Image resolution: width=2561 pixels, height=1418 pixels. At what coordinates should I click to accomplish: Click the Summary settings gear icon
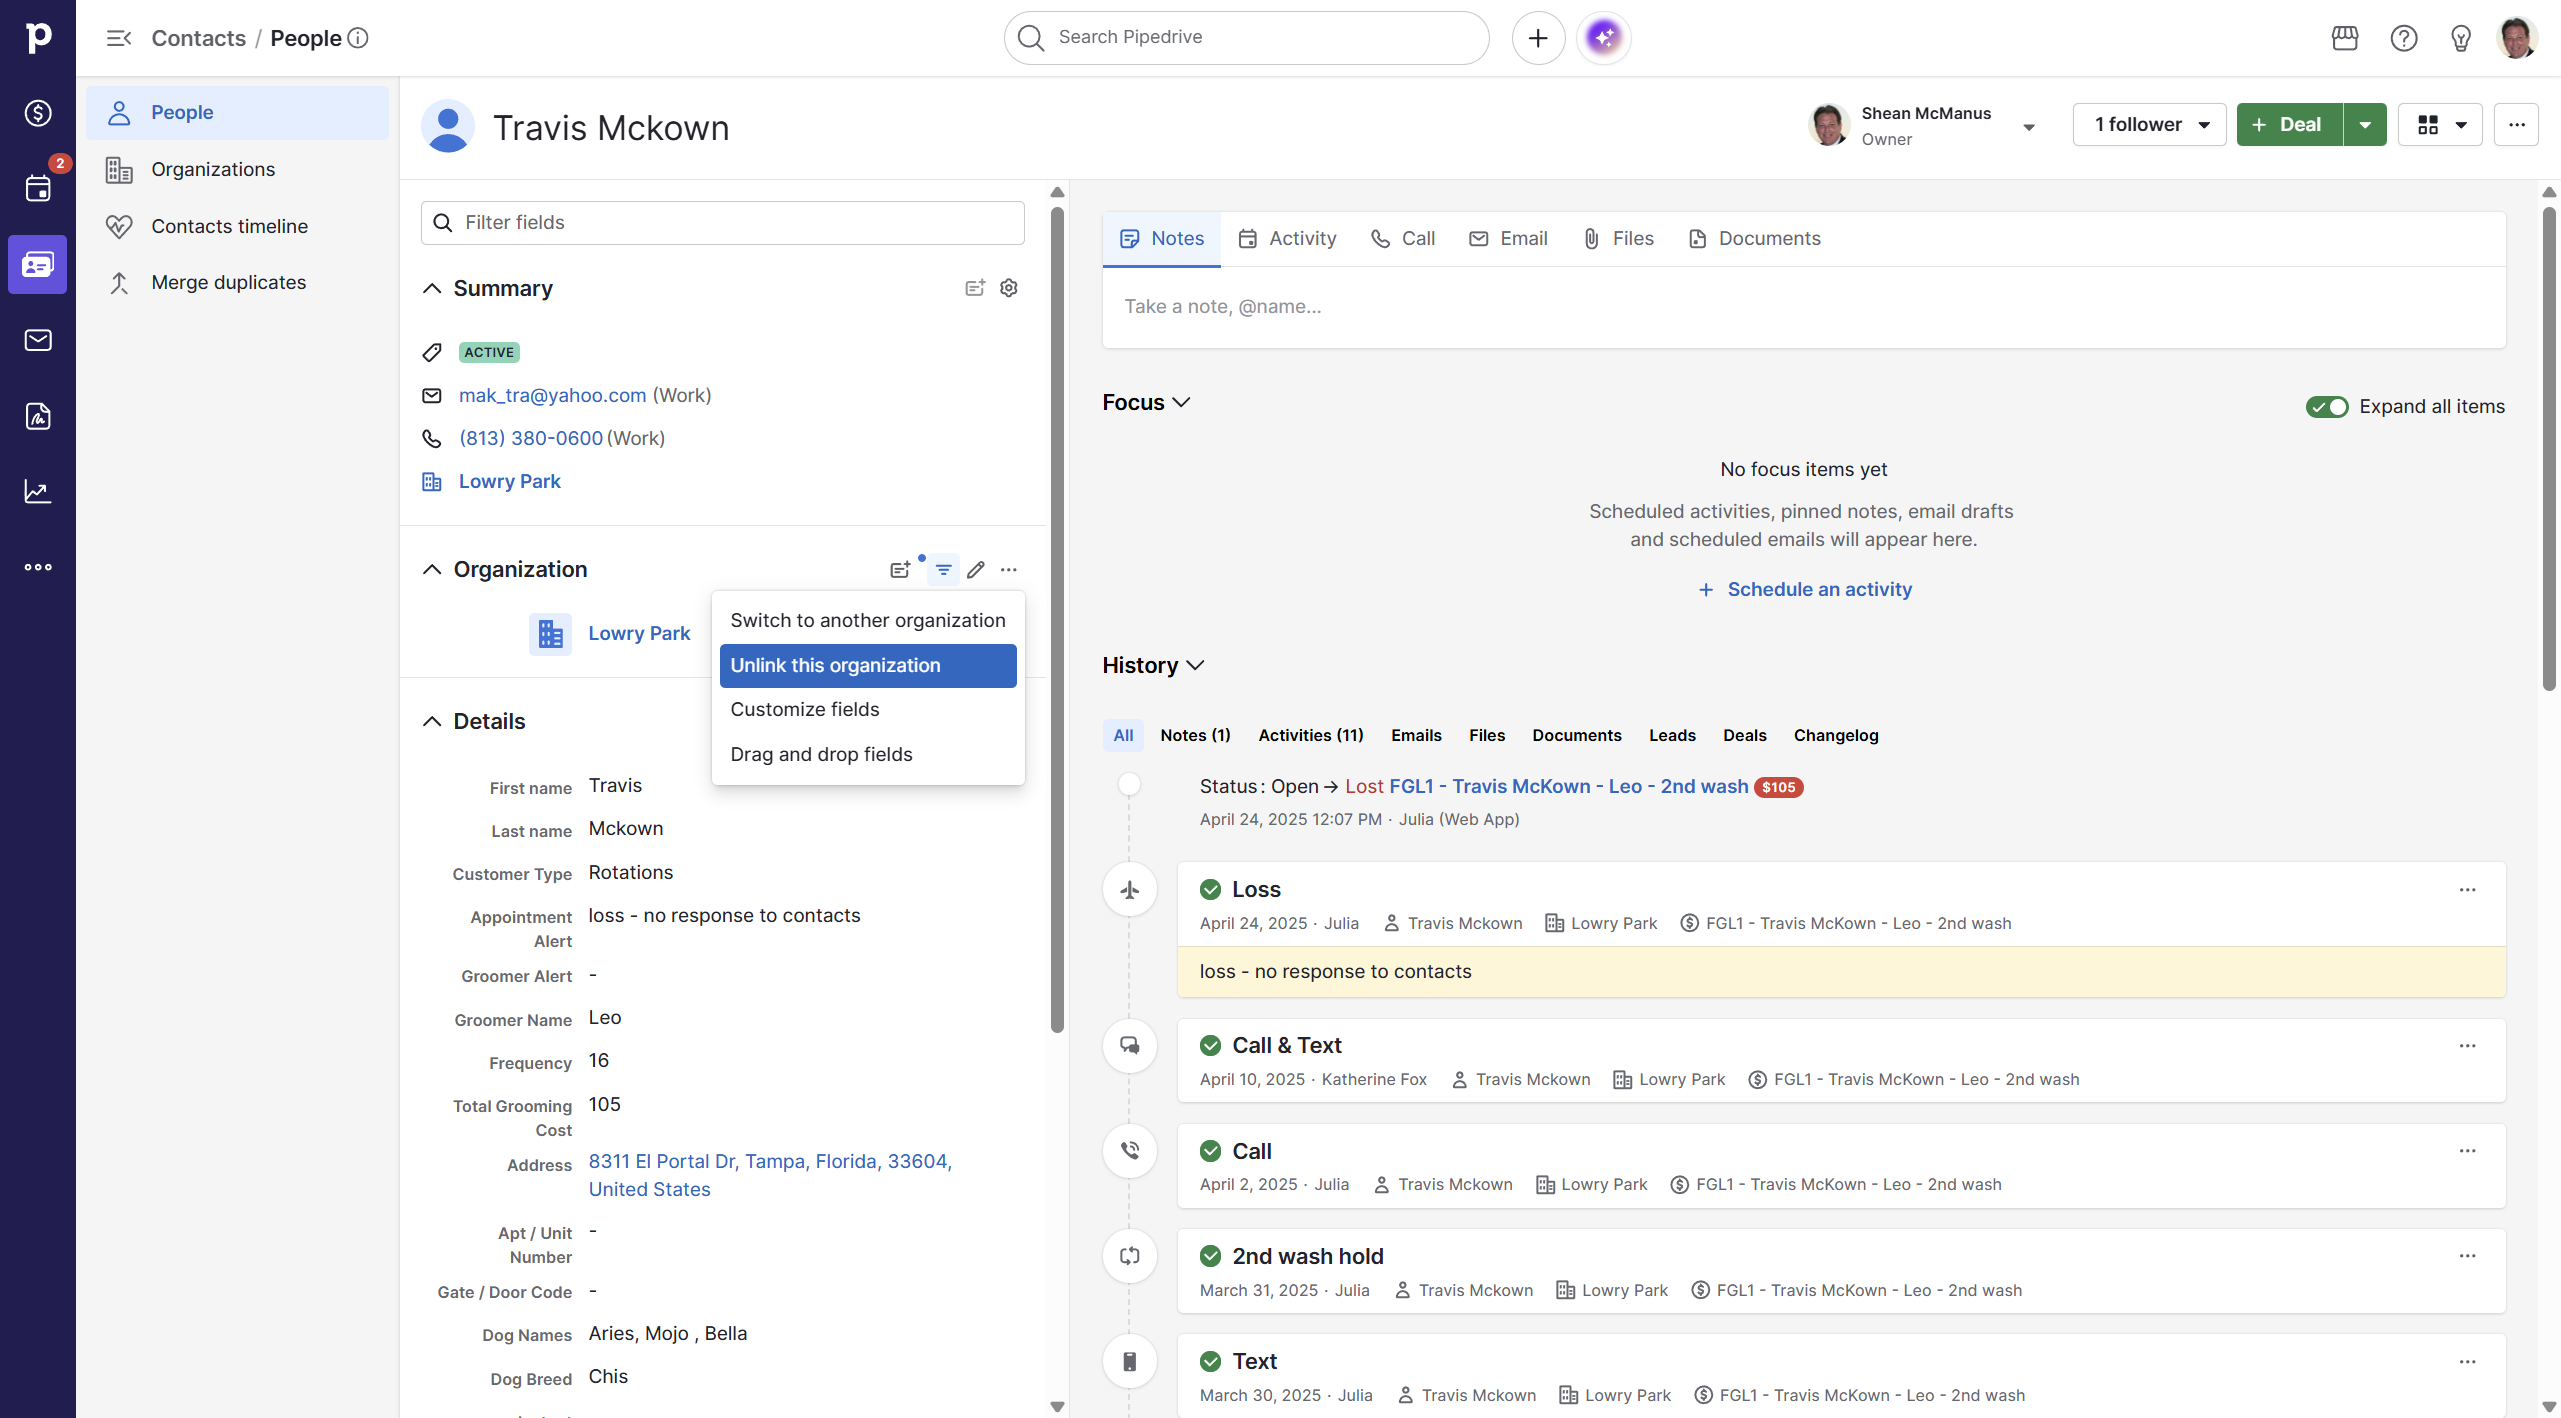tap(1009, 288)
